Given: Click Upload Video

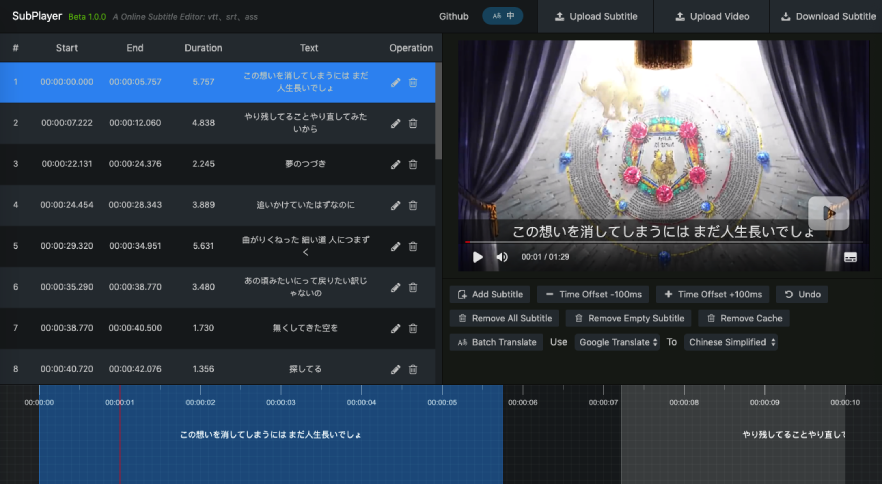Looking at the screenshot, I should 712,16.
